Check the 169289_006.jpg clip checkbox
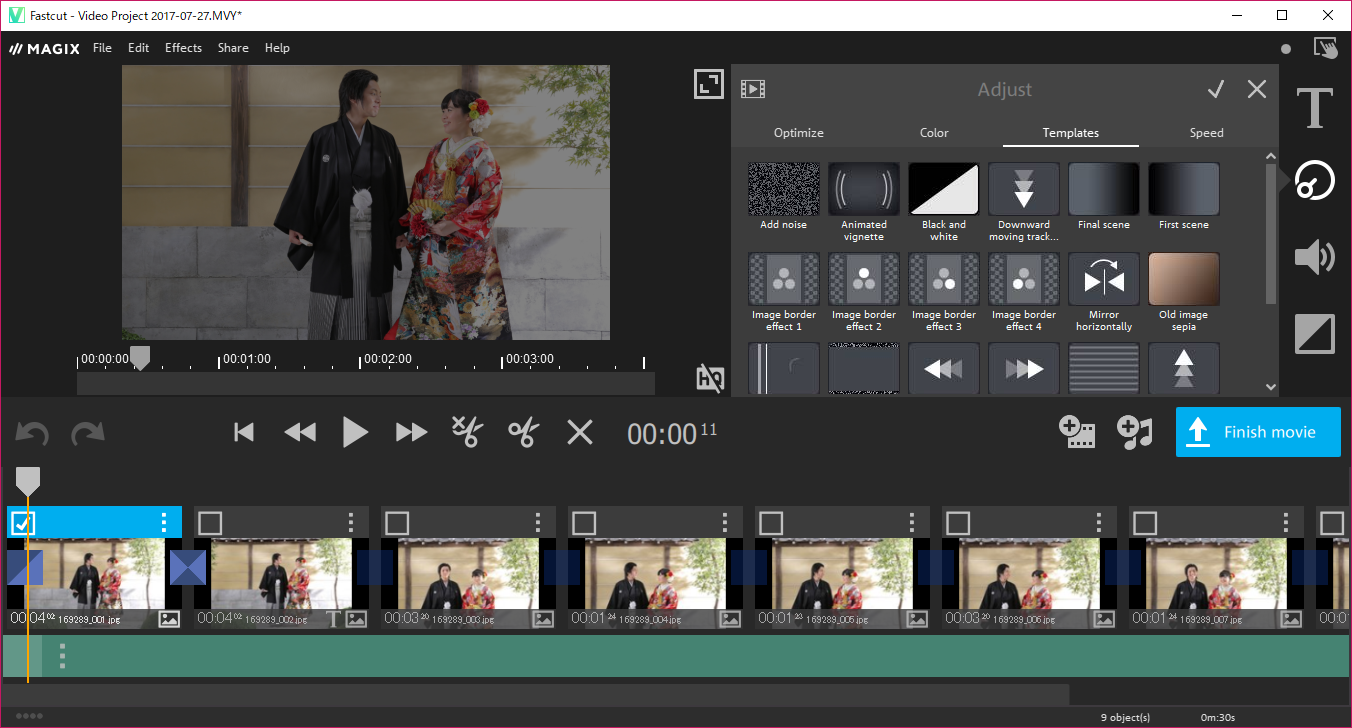 pyautogui.click(x=958, y=523)
